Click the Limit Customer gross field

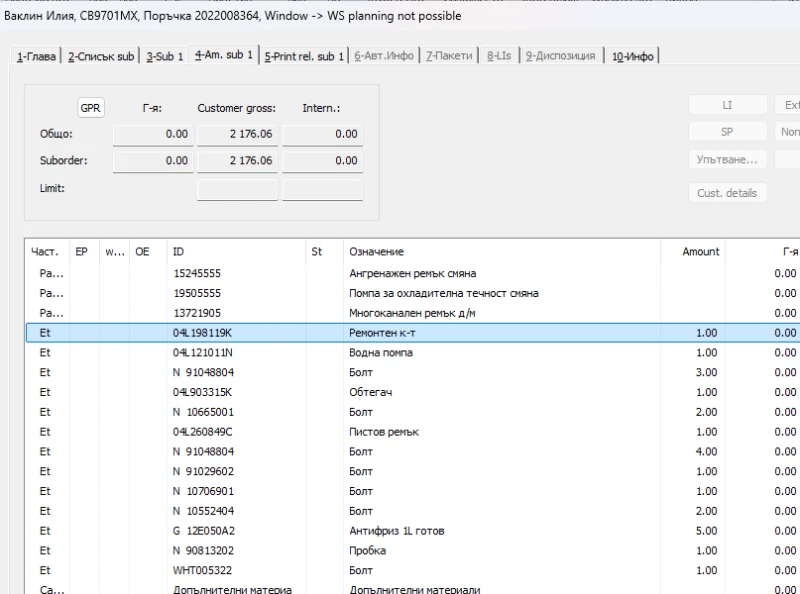237,189
